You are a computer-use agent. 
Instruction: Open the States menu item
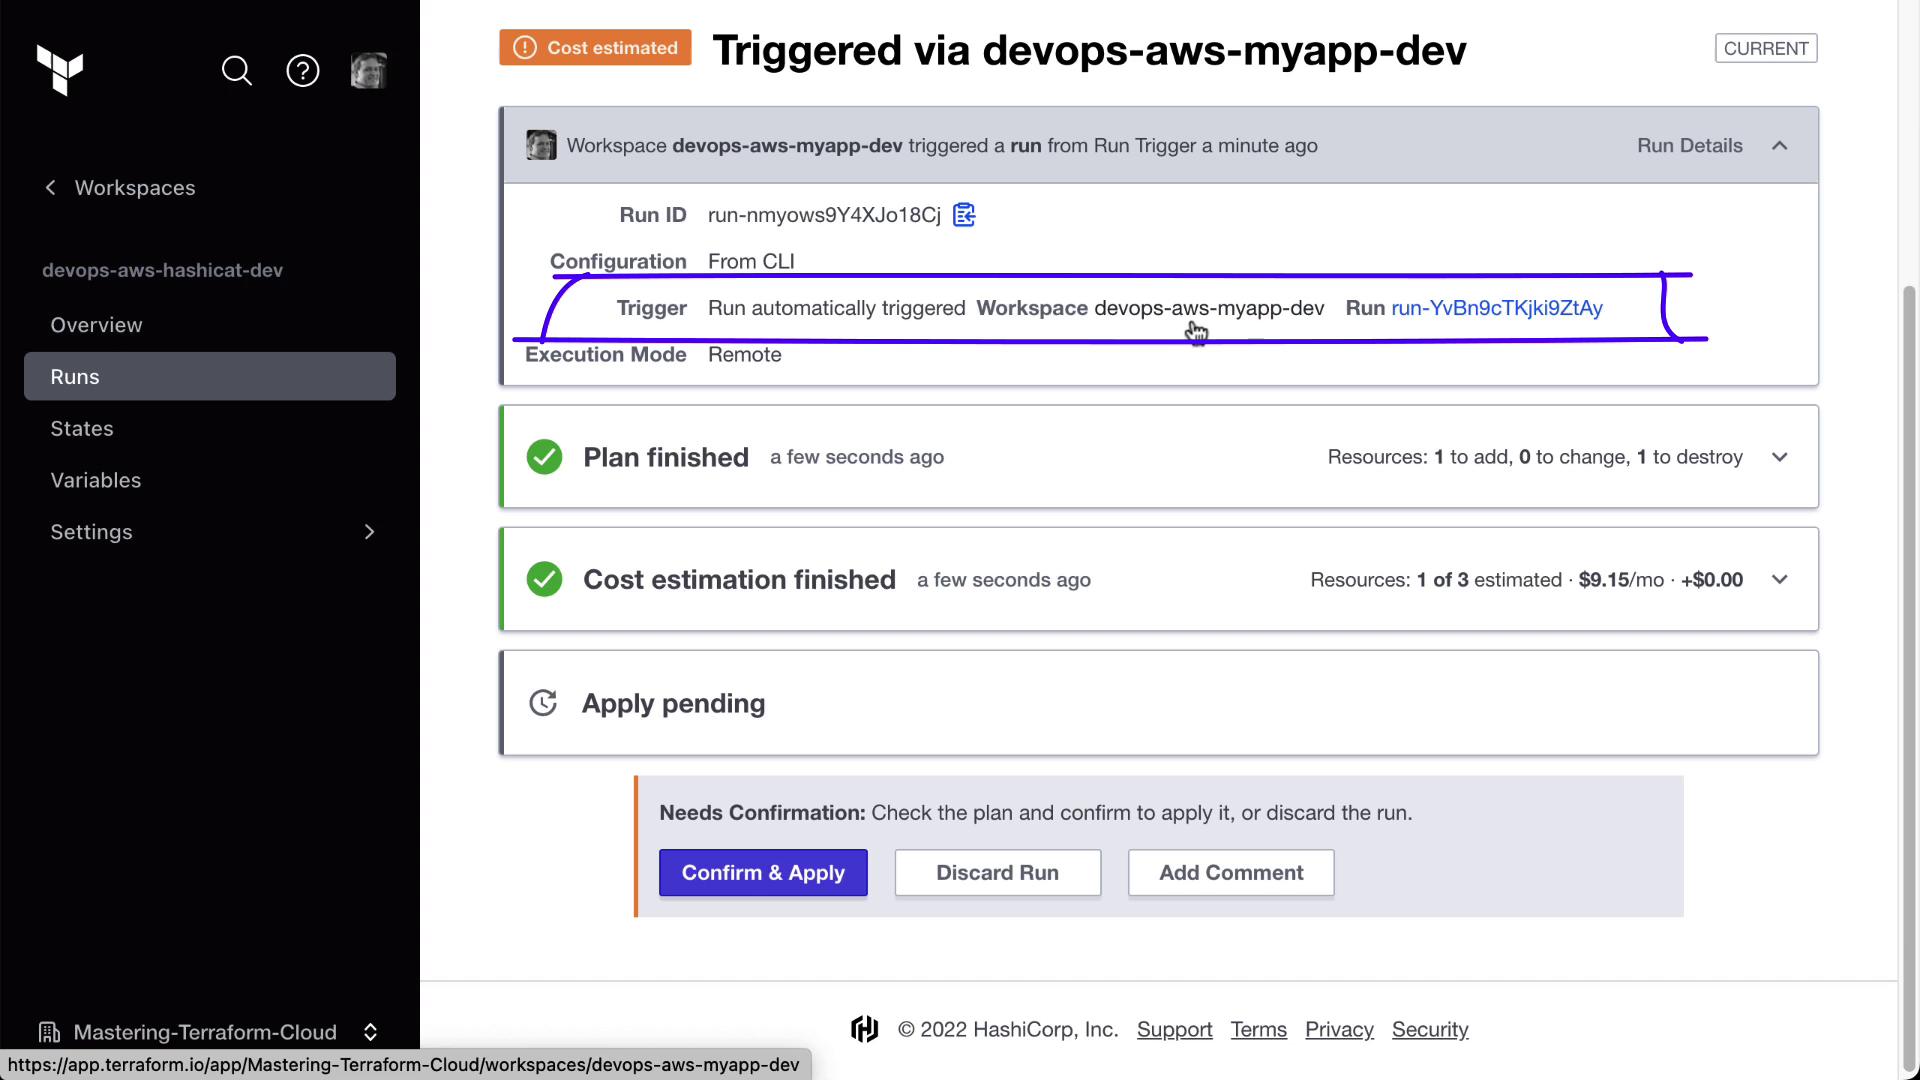coord(82,429)
